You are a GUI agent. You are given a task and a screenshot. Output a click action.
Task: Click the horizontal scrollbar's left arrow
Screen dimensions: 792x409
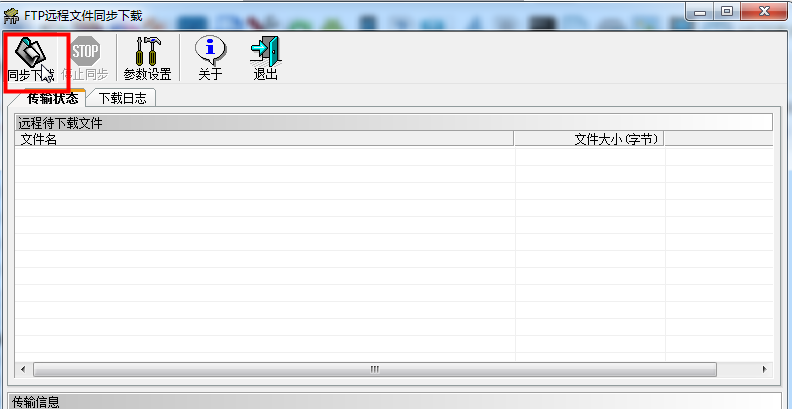point(23,368)
